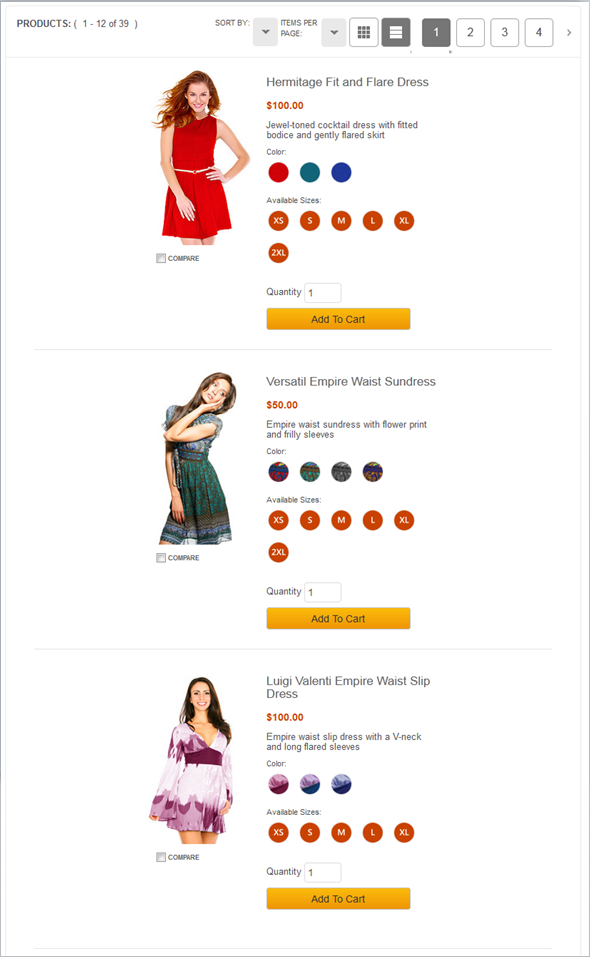Switch to list view layout
This screenshot has height=957, width=590.
tap(396, 32)
